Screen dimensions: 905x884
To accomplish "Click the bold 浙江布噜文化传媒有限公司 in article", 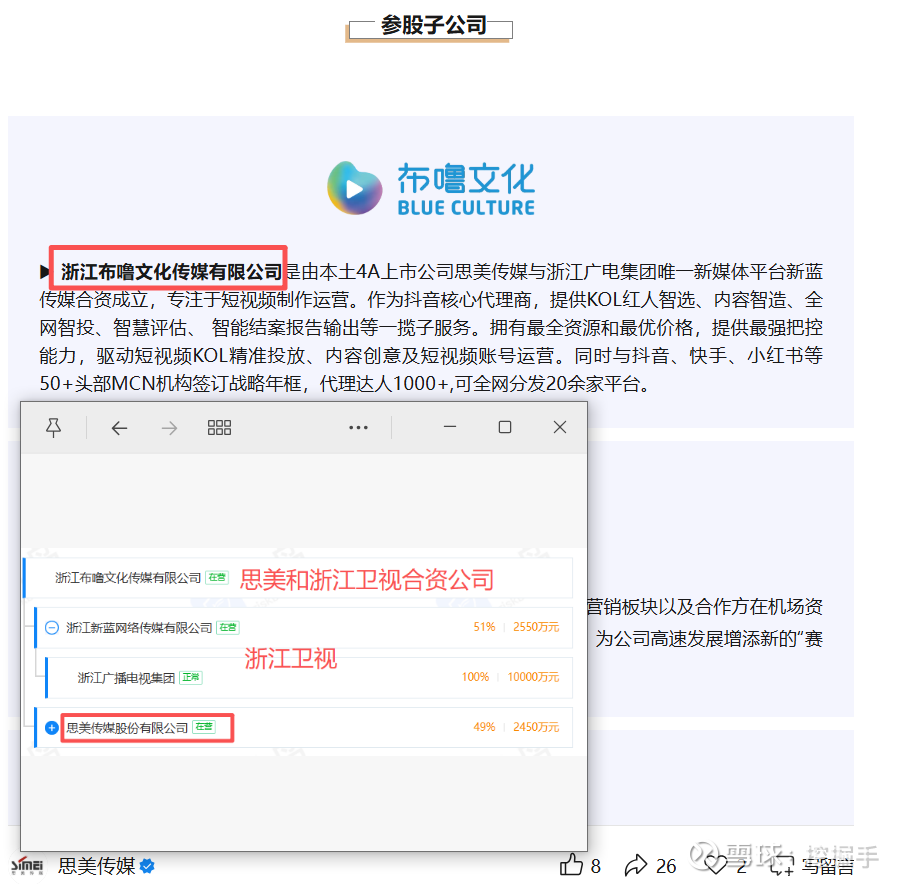I will click(x=171, y=271).
